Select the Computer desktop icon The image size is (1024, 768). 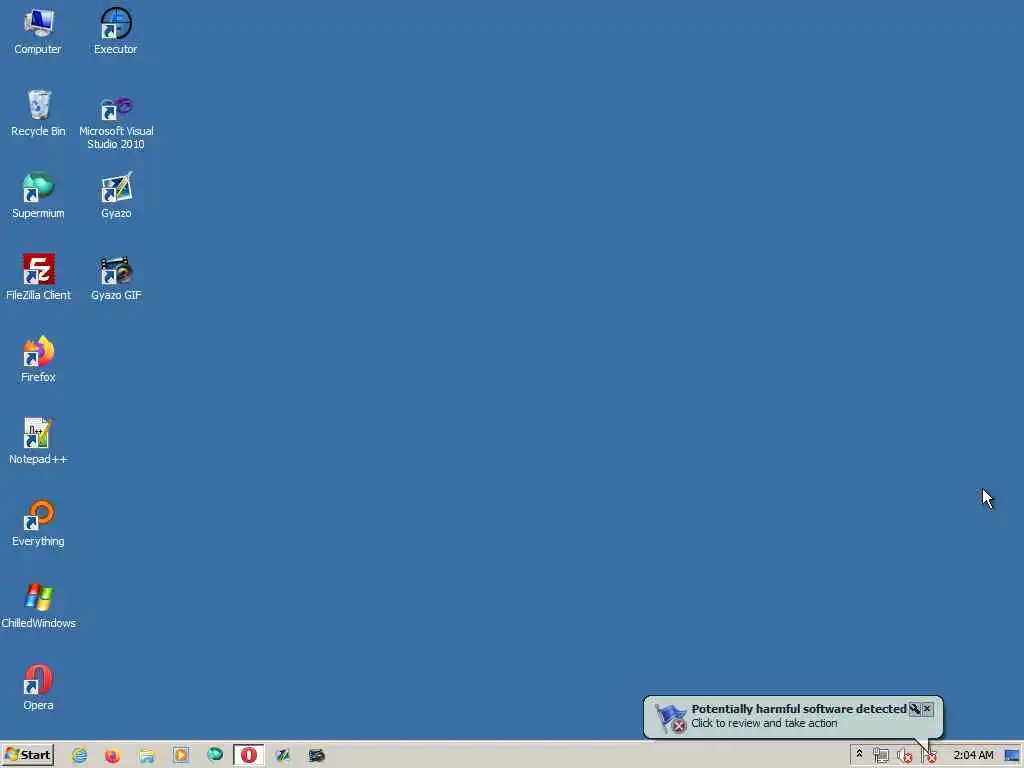click(38, 31)
